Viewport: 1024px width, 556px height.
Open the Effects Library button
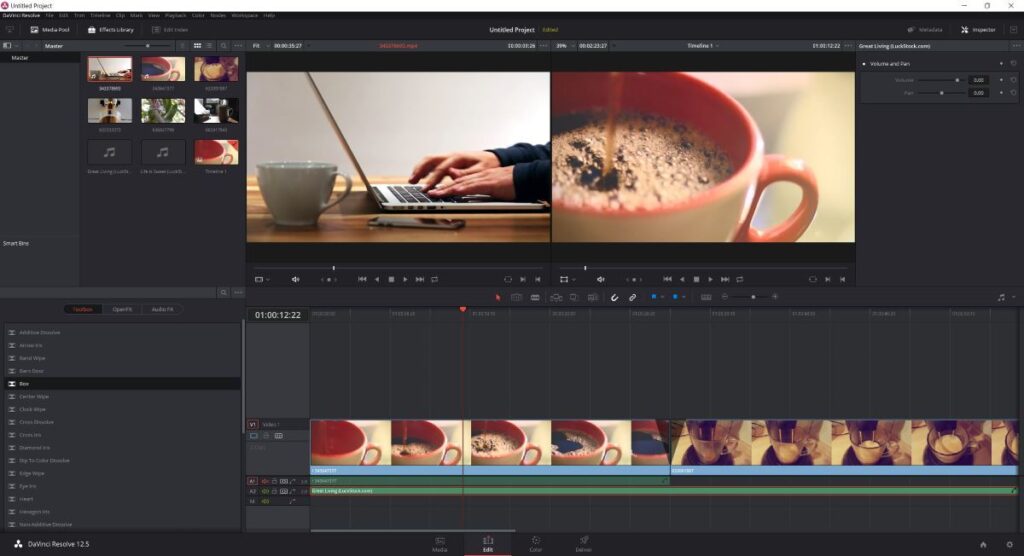click(111, 30)
